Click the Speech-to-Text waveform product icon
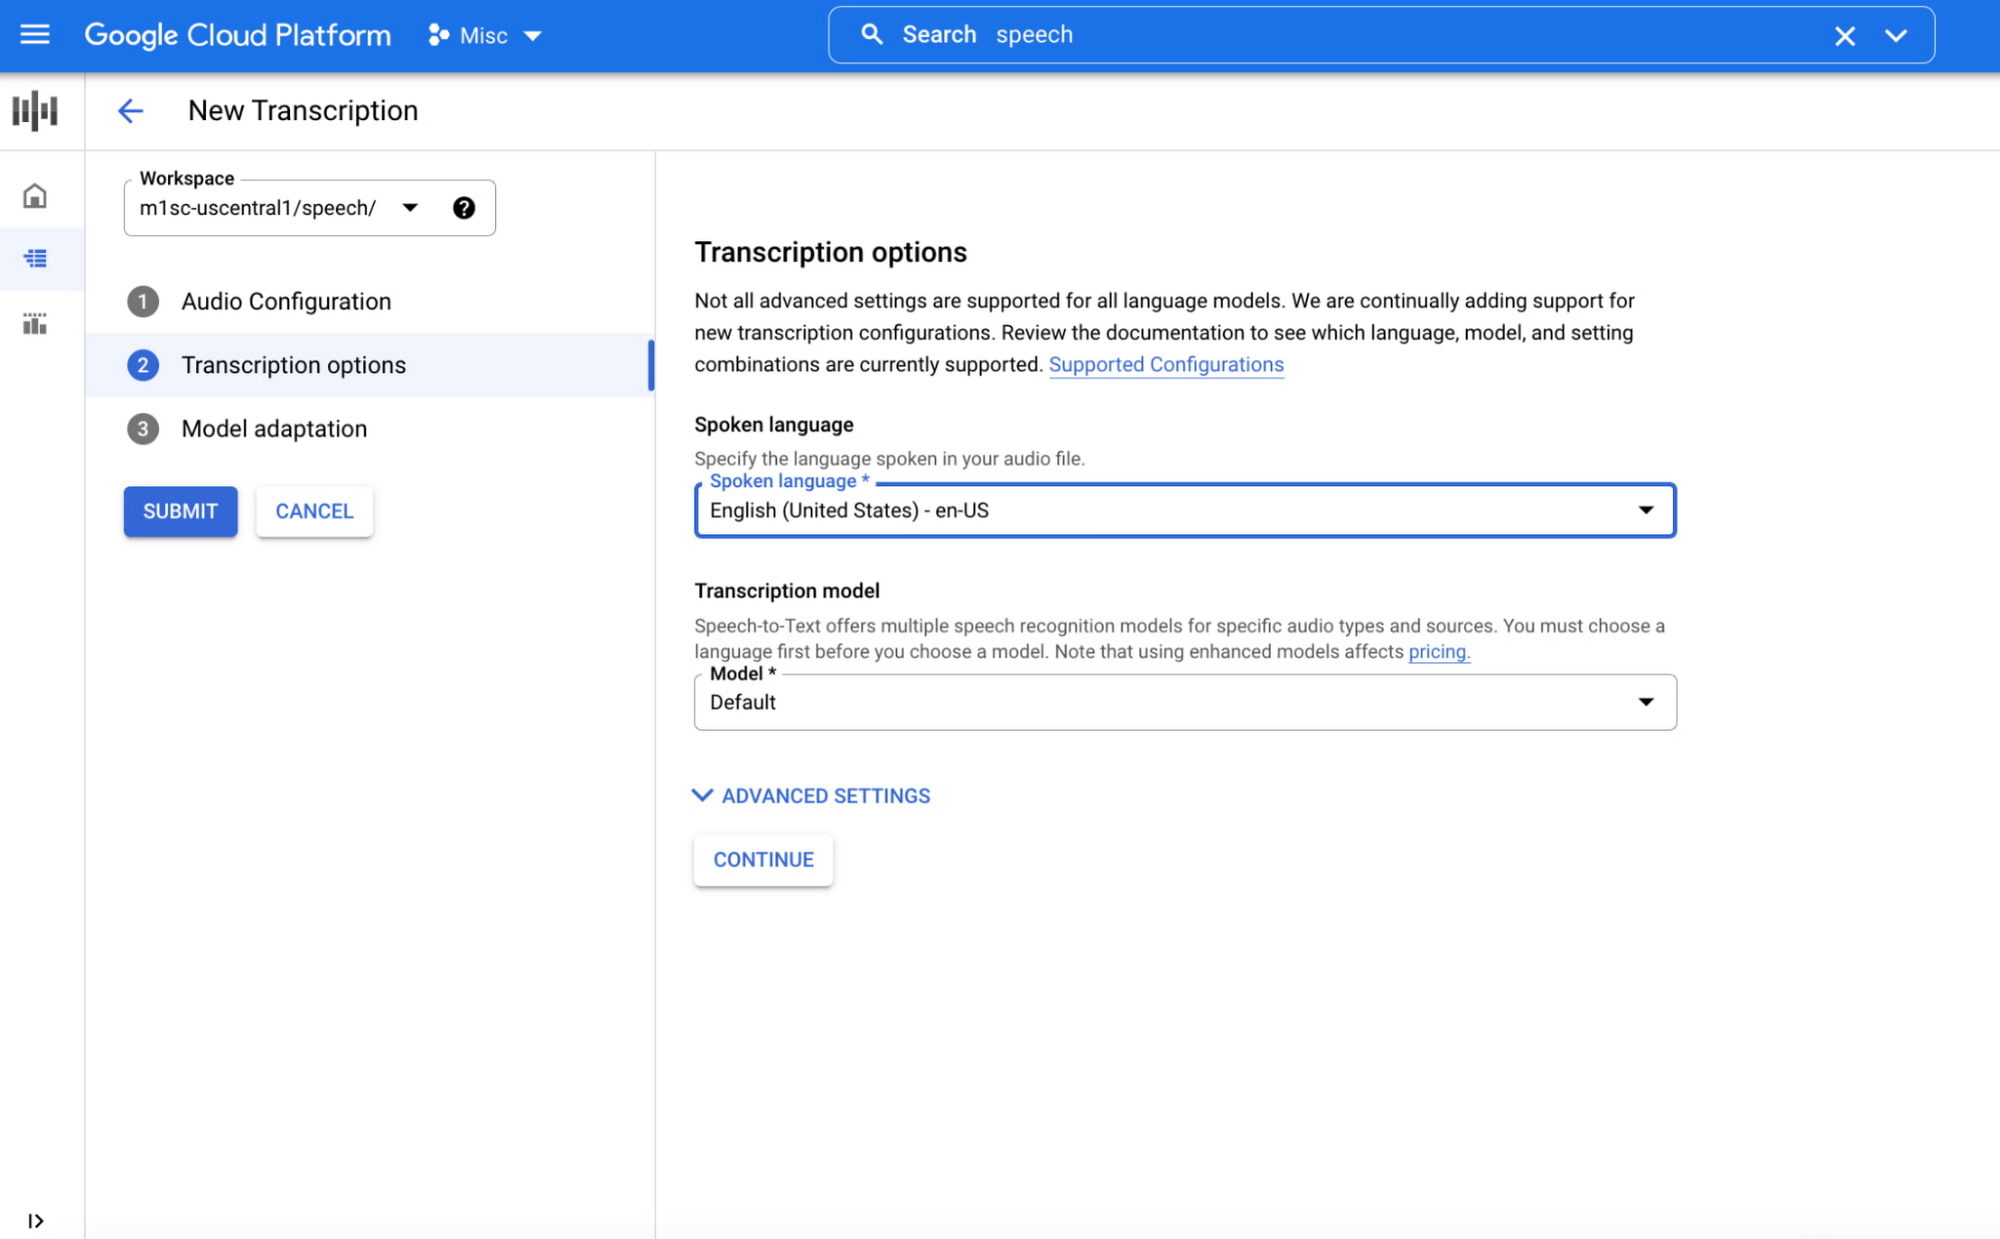This screenshot has height=1239, width=2000. tap(35, 111)
